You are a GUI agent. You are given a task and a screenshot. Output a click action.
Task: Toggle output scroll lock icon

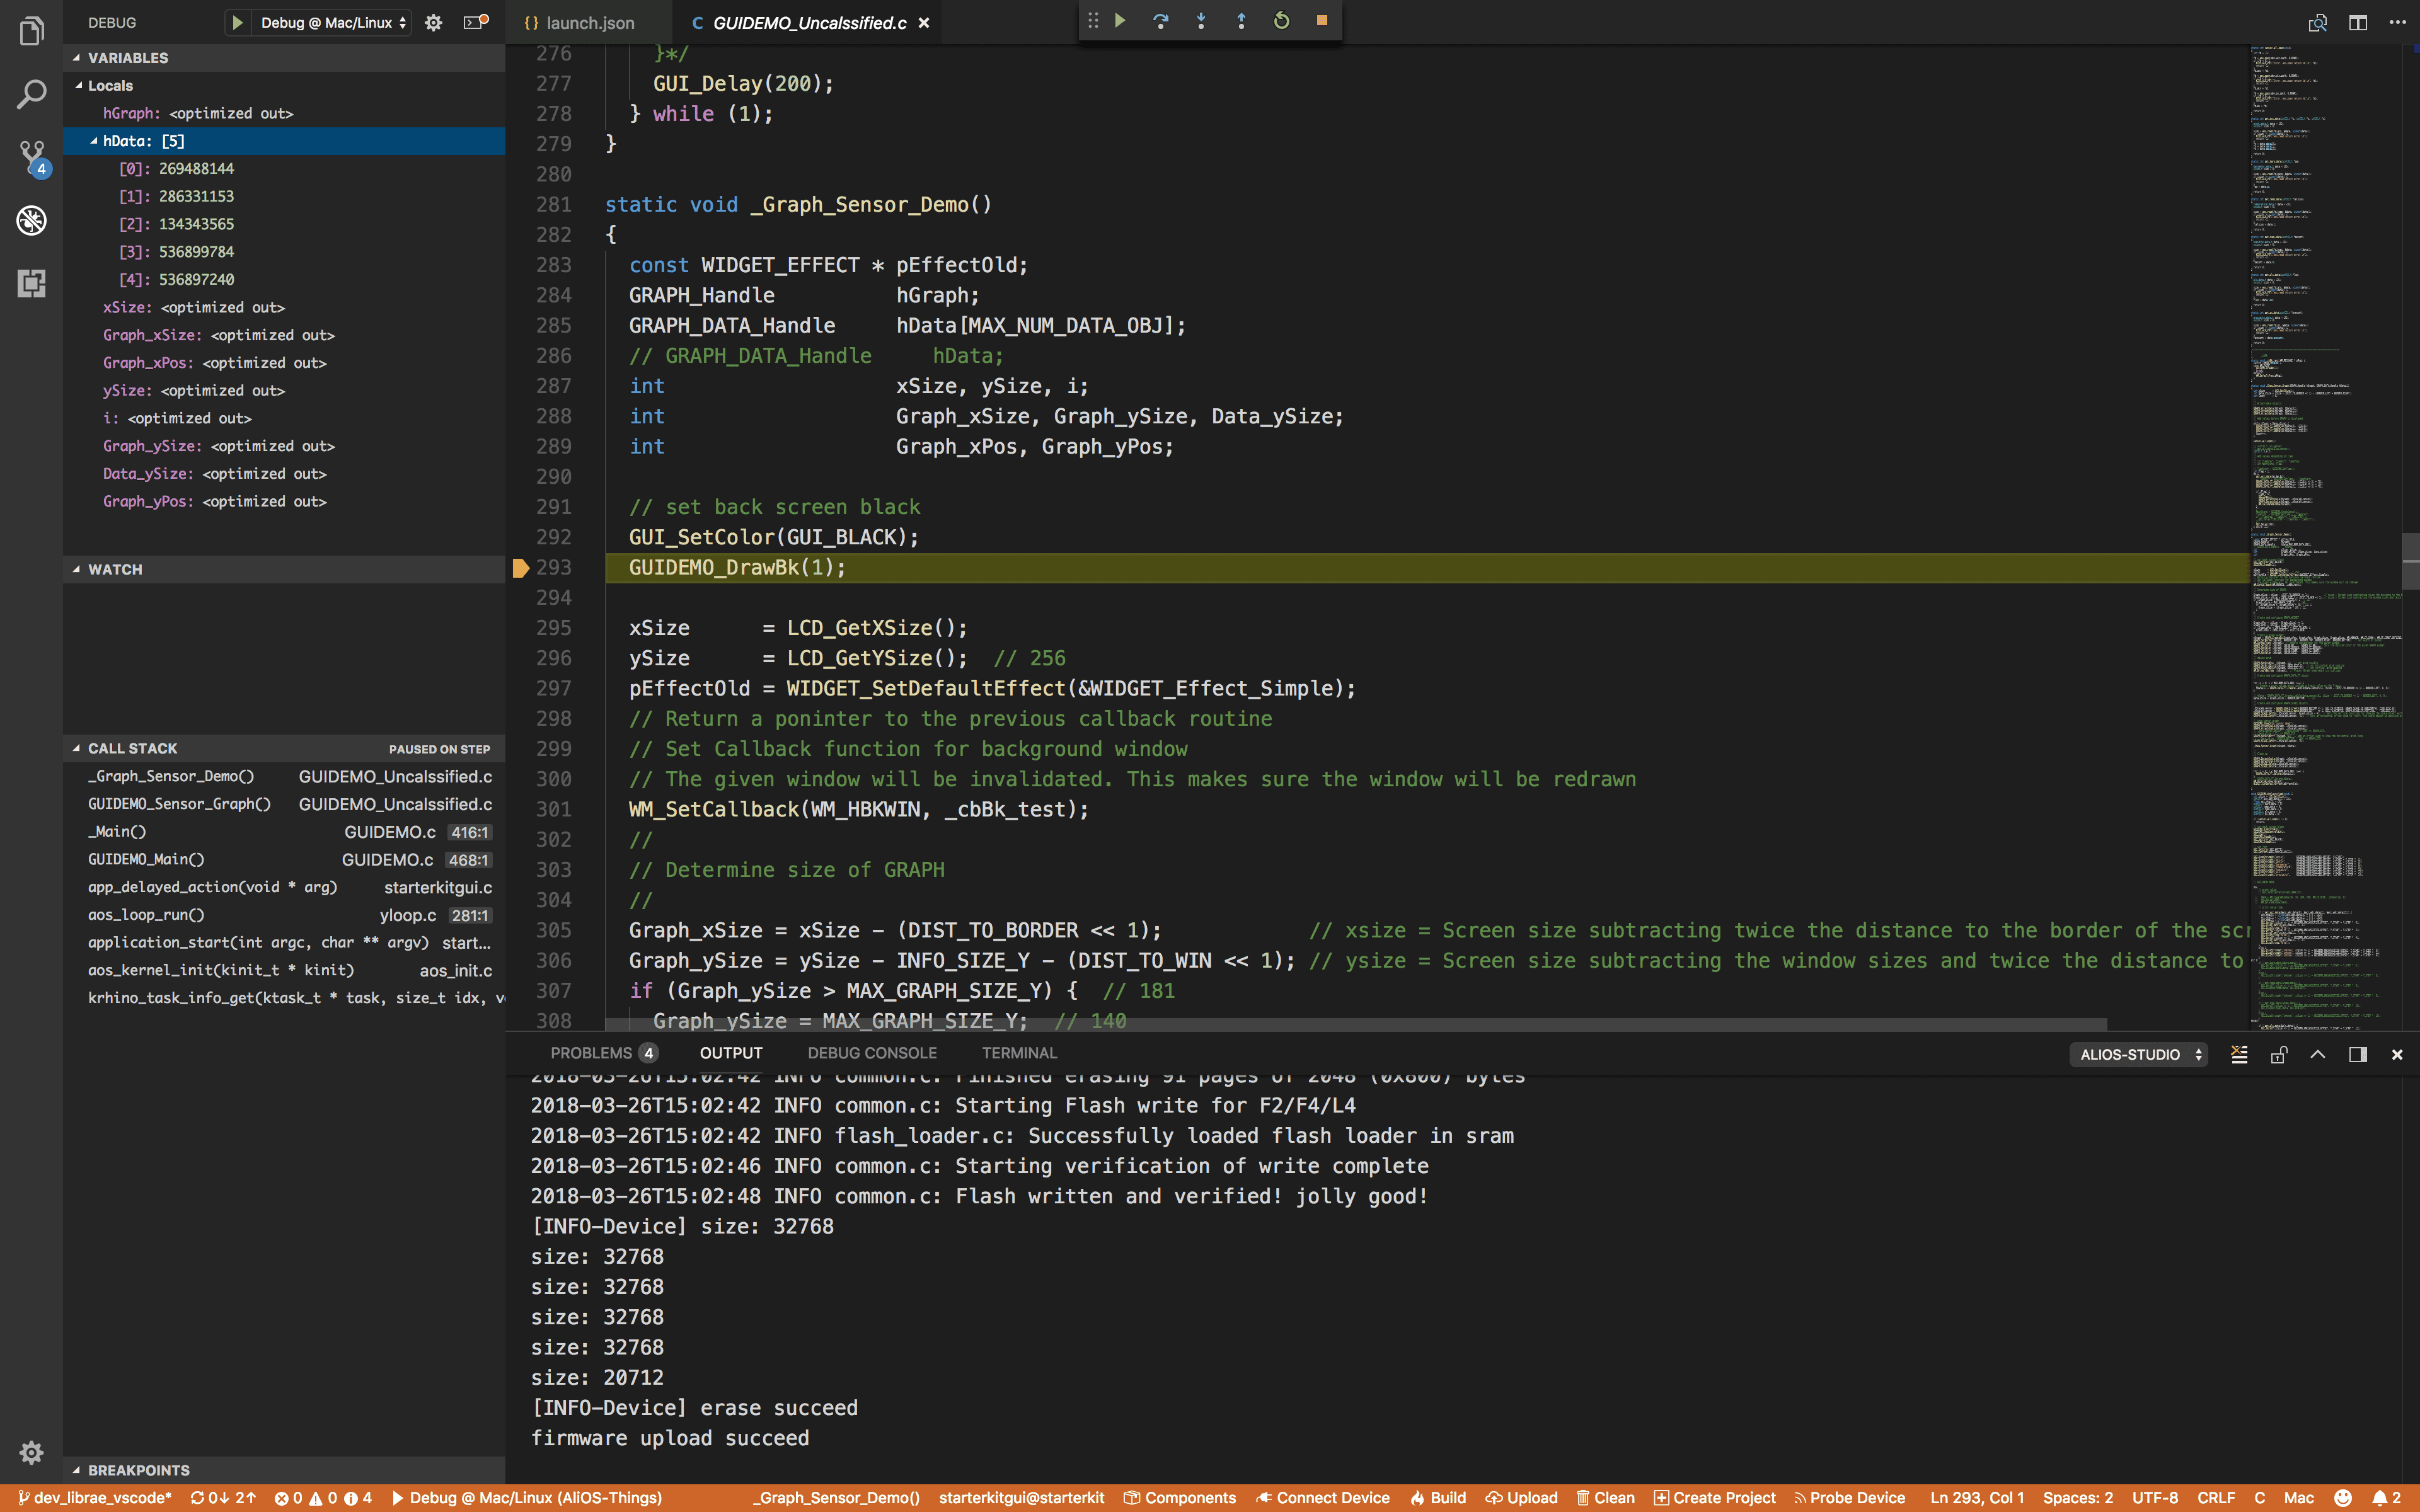click(2278, 1054)
